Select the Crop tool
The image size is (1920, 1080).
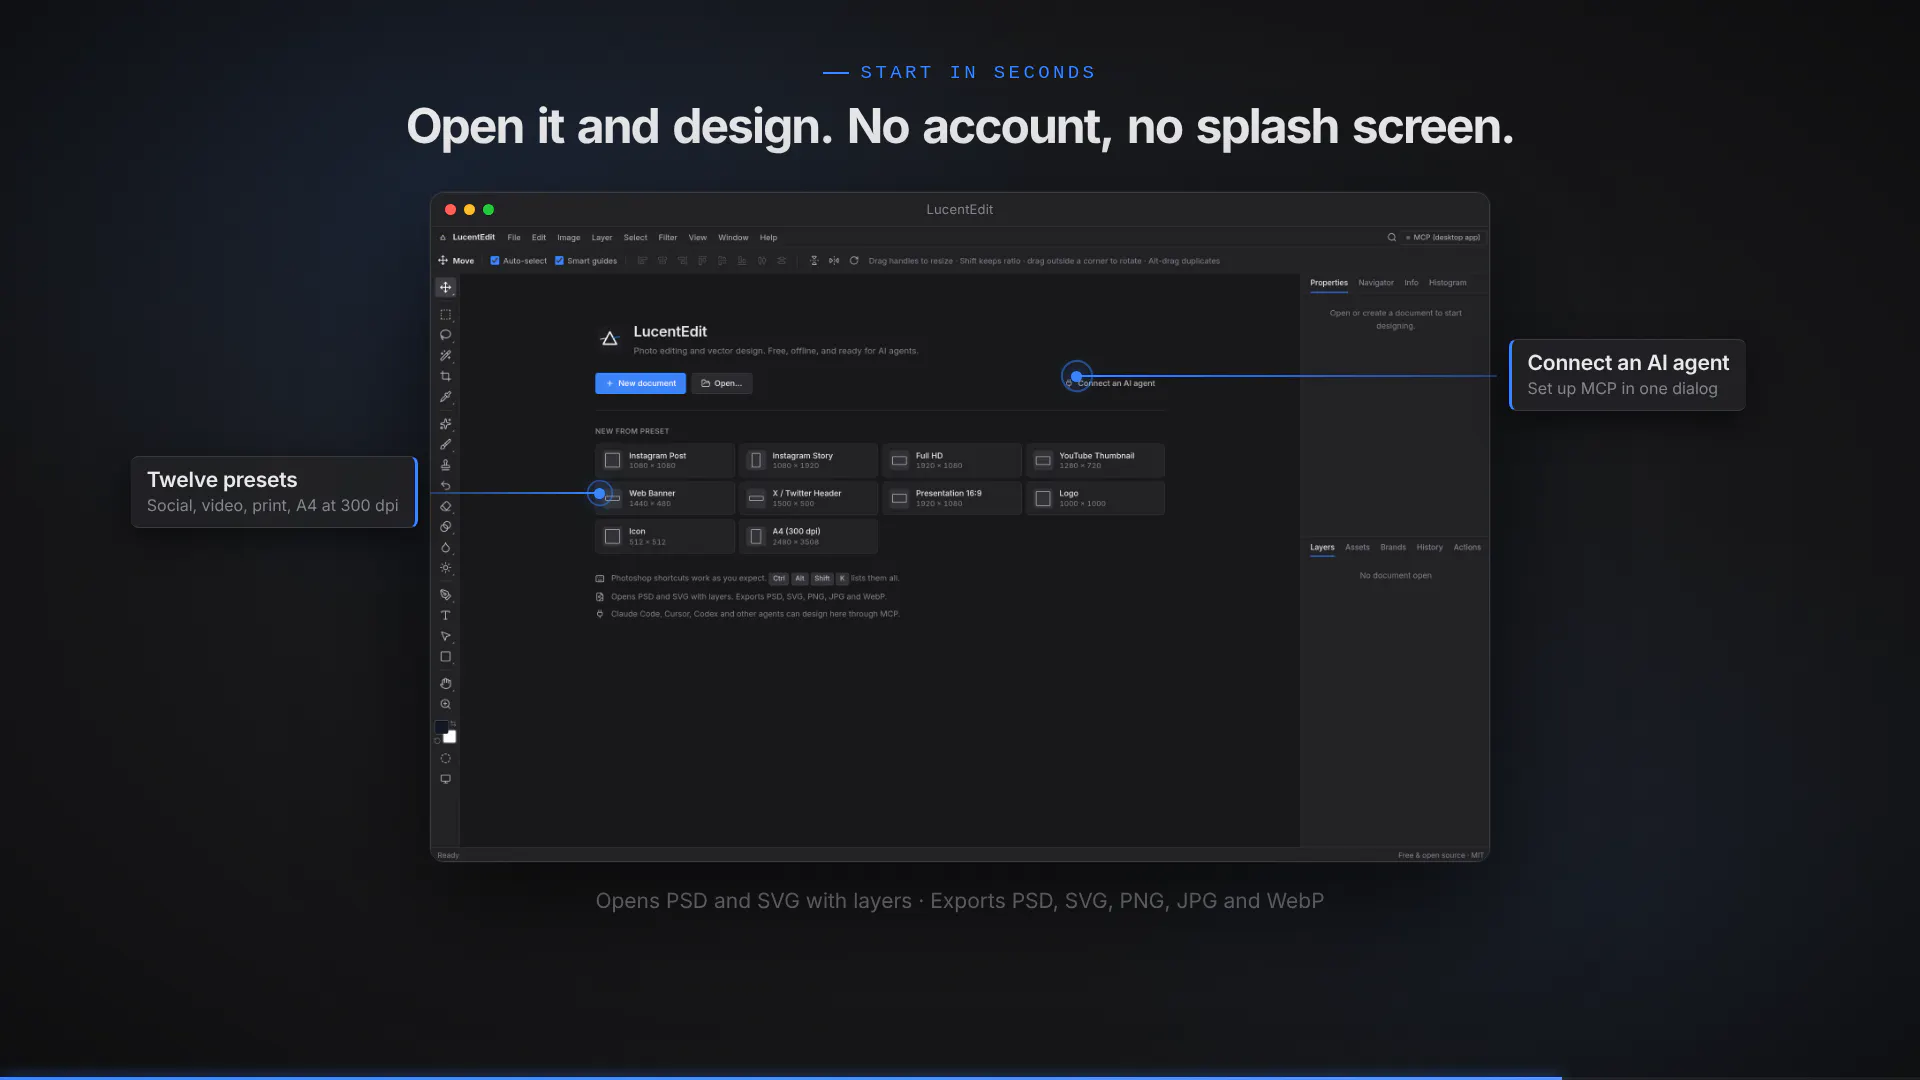[x=445, y=376]
